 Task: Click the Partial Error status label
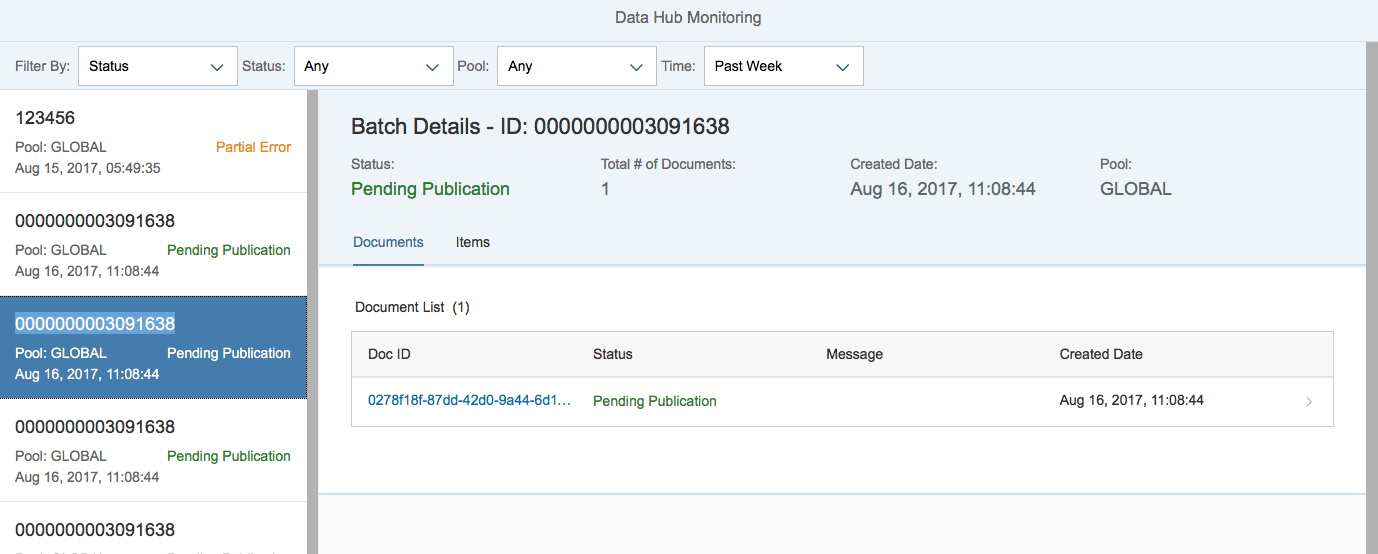[253, 147]
